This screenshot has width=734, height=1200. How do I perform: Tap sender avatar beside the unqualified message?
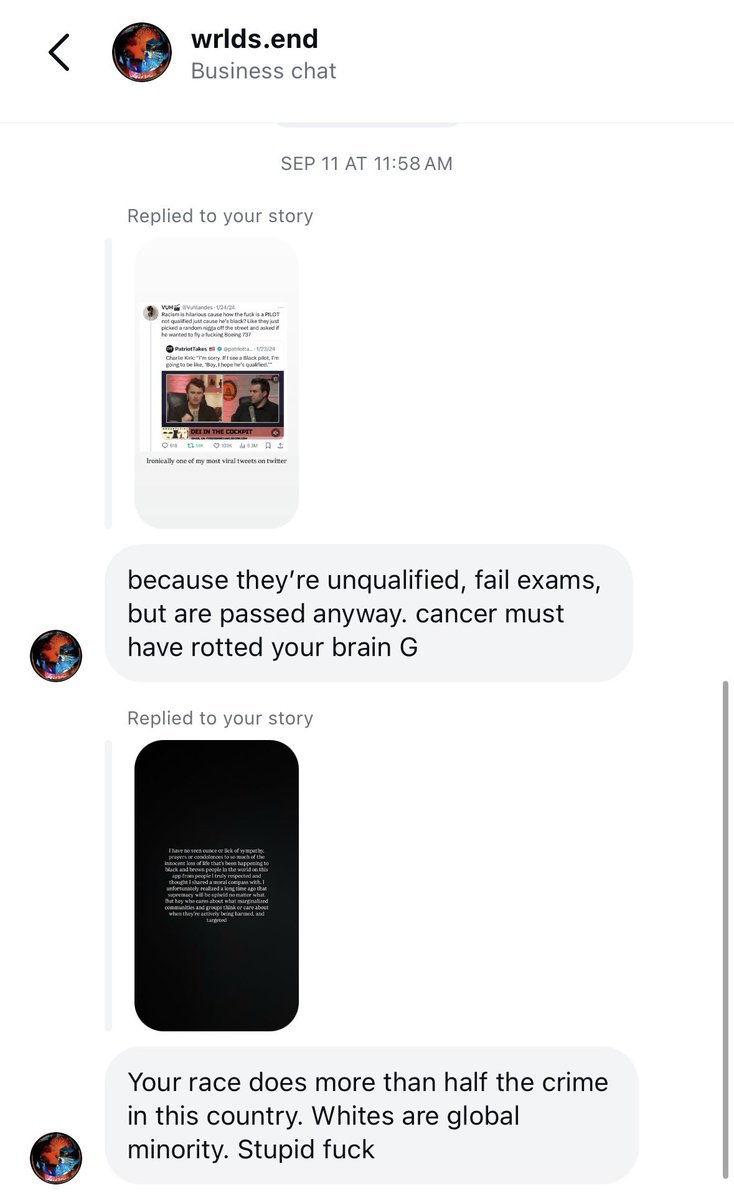coord(56,656)
